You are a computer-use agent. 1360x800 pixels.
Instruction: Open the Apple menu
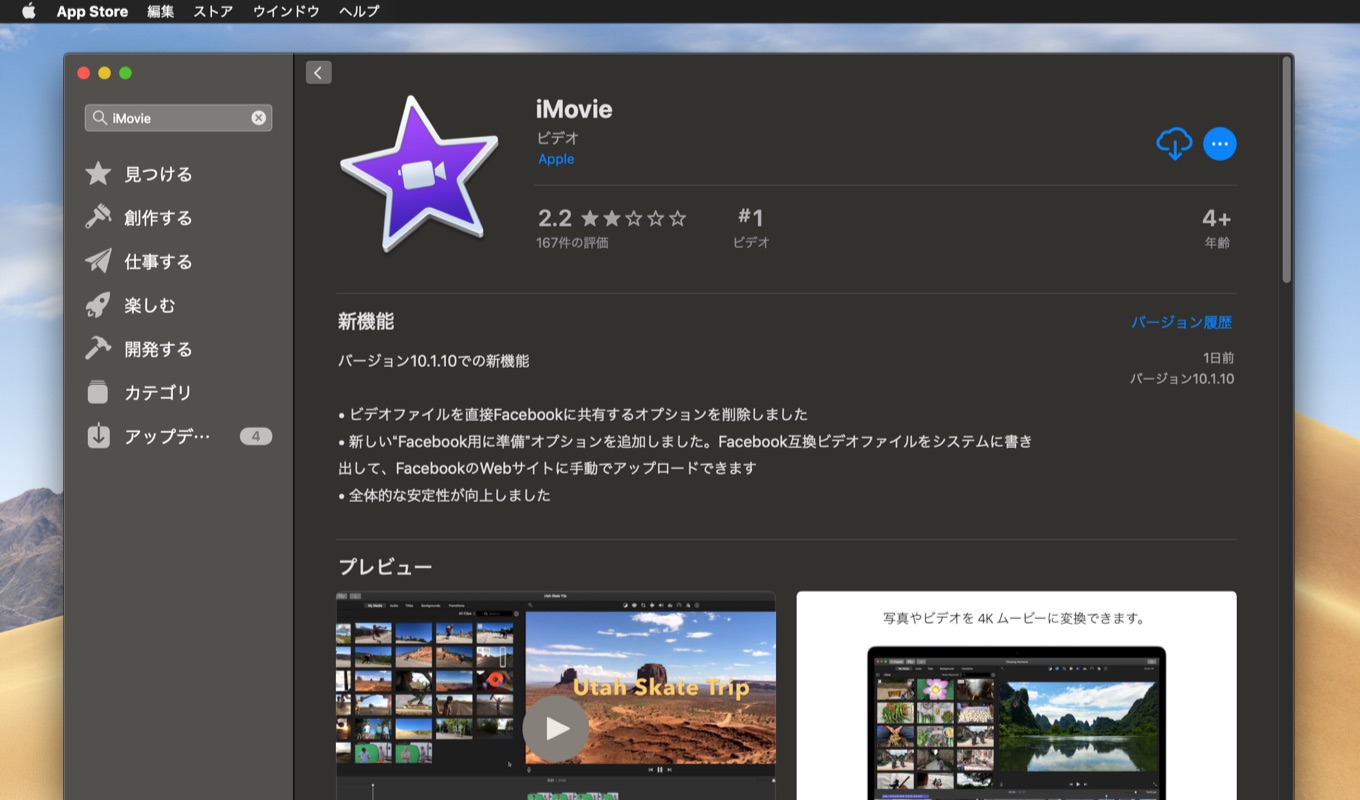(28, 11)
